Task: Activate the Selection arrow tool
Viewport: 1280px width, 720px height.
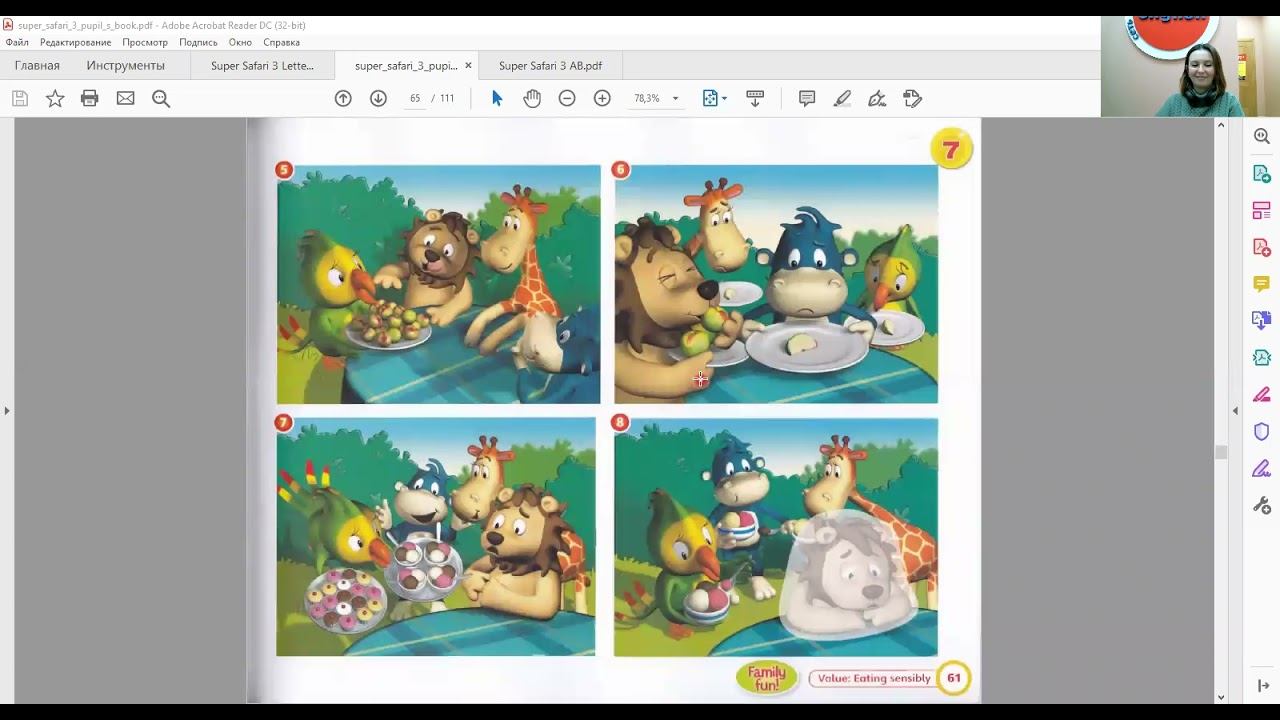Action: (497, 98)
